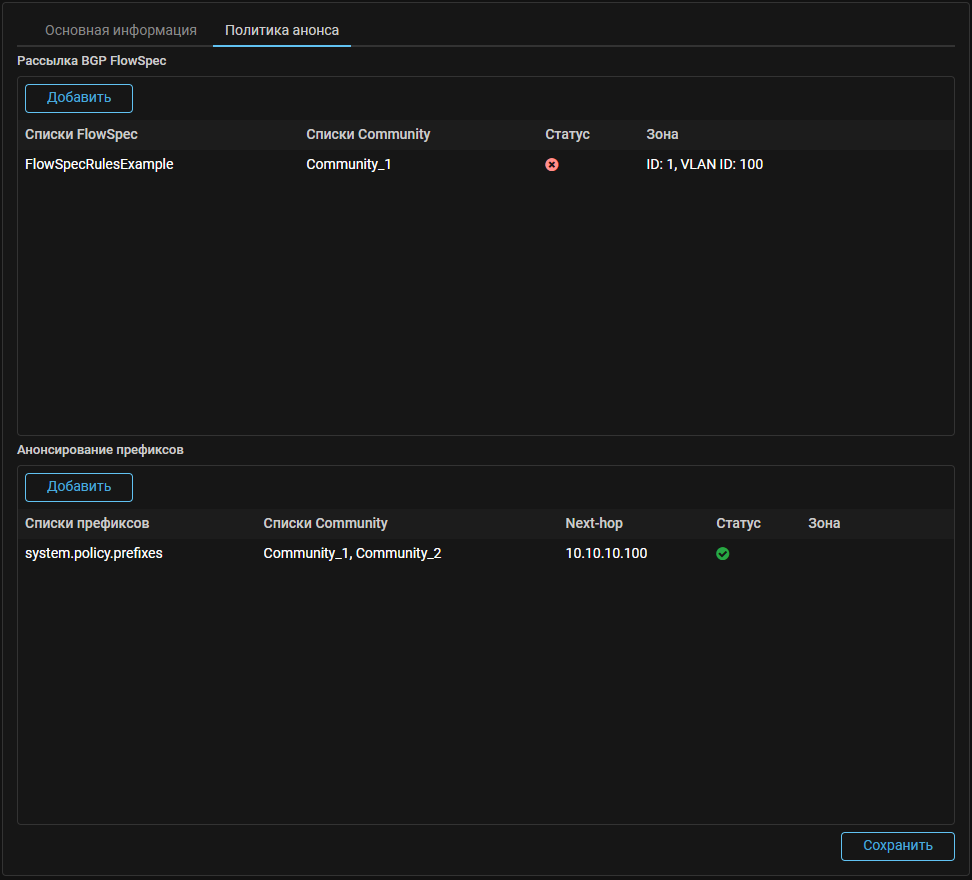Click the Community_1, Community_2 cell
This screenshot has width=972, height=880.
click(x=352, y=553)
